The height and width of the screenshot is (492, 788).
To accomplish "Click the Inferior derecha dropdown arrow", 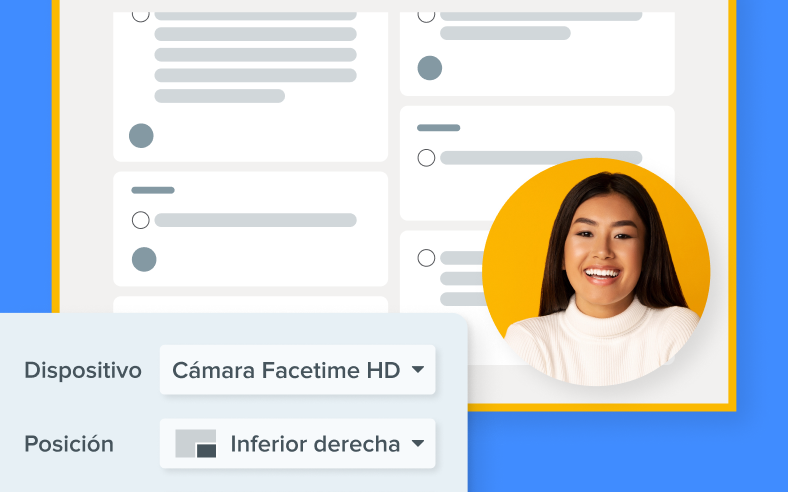I will pyautogui.click(x=418, y=443).
